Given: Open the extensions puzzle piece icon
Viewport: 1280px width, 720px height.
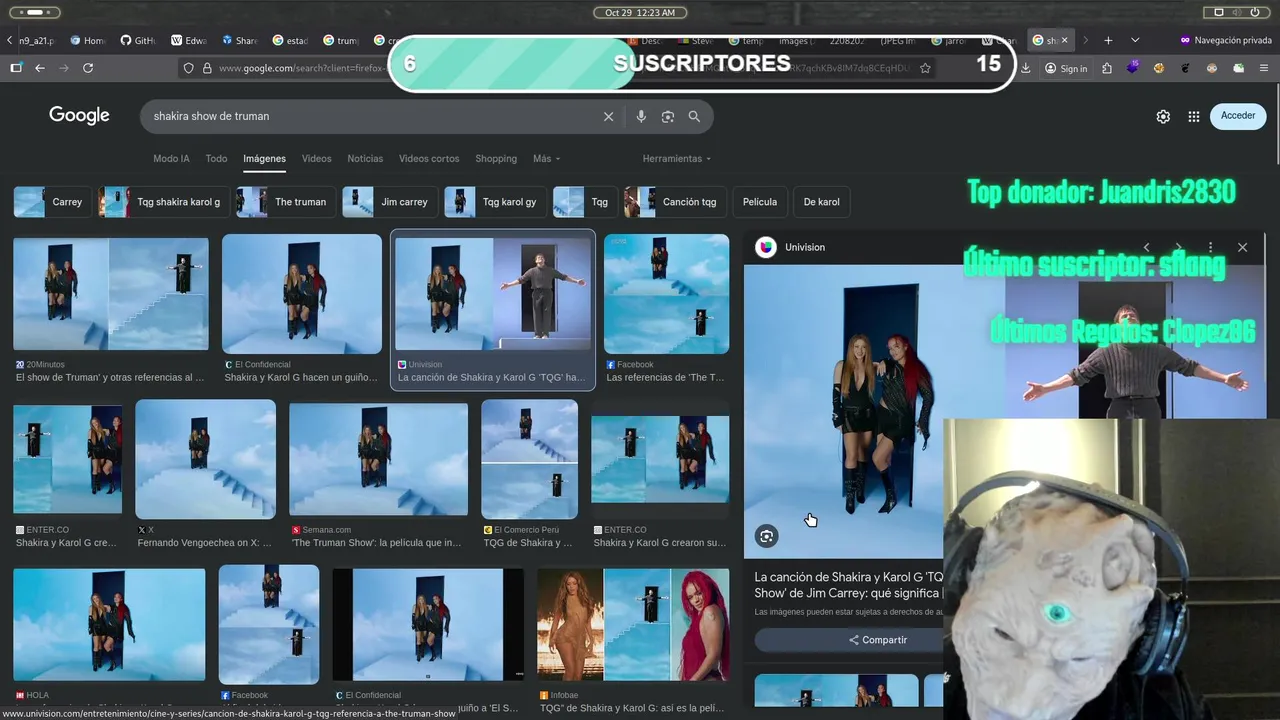Looking at the screenshot, I should [x=1107, y=68].
